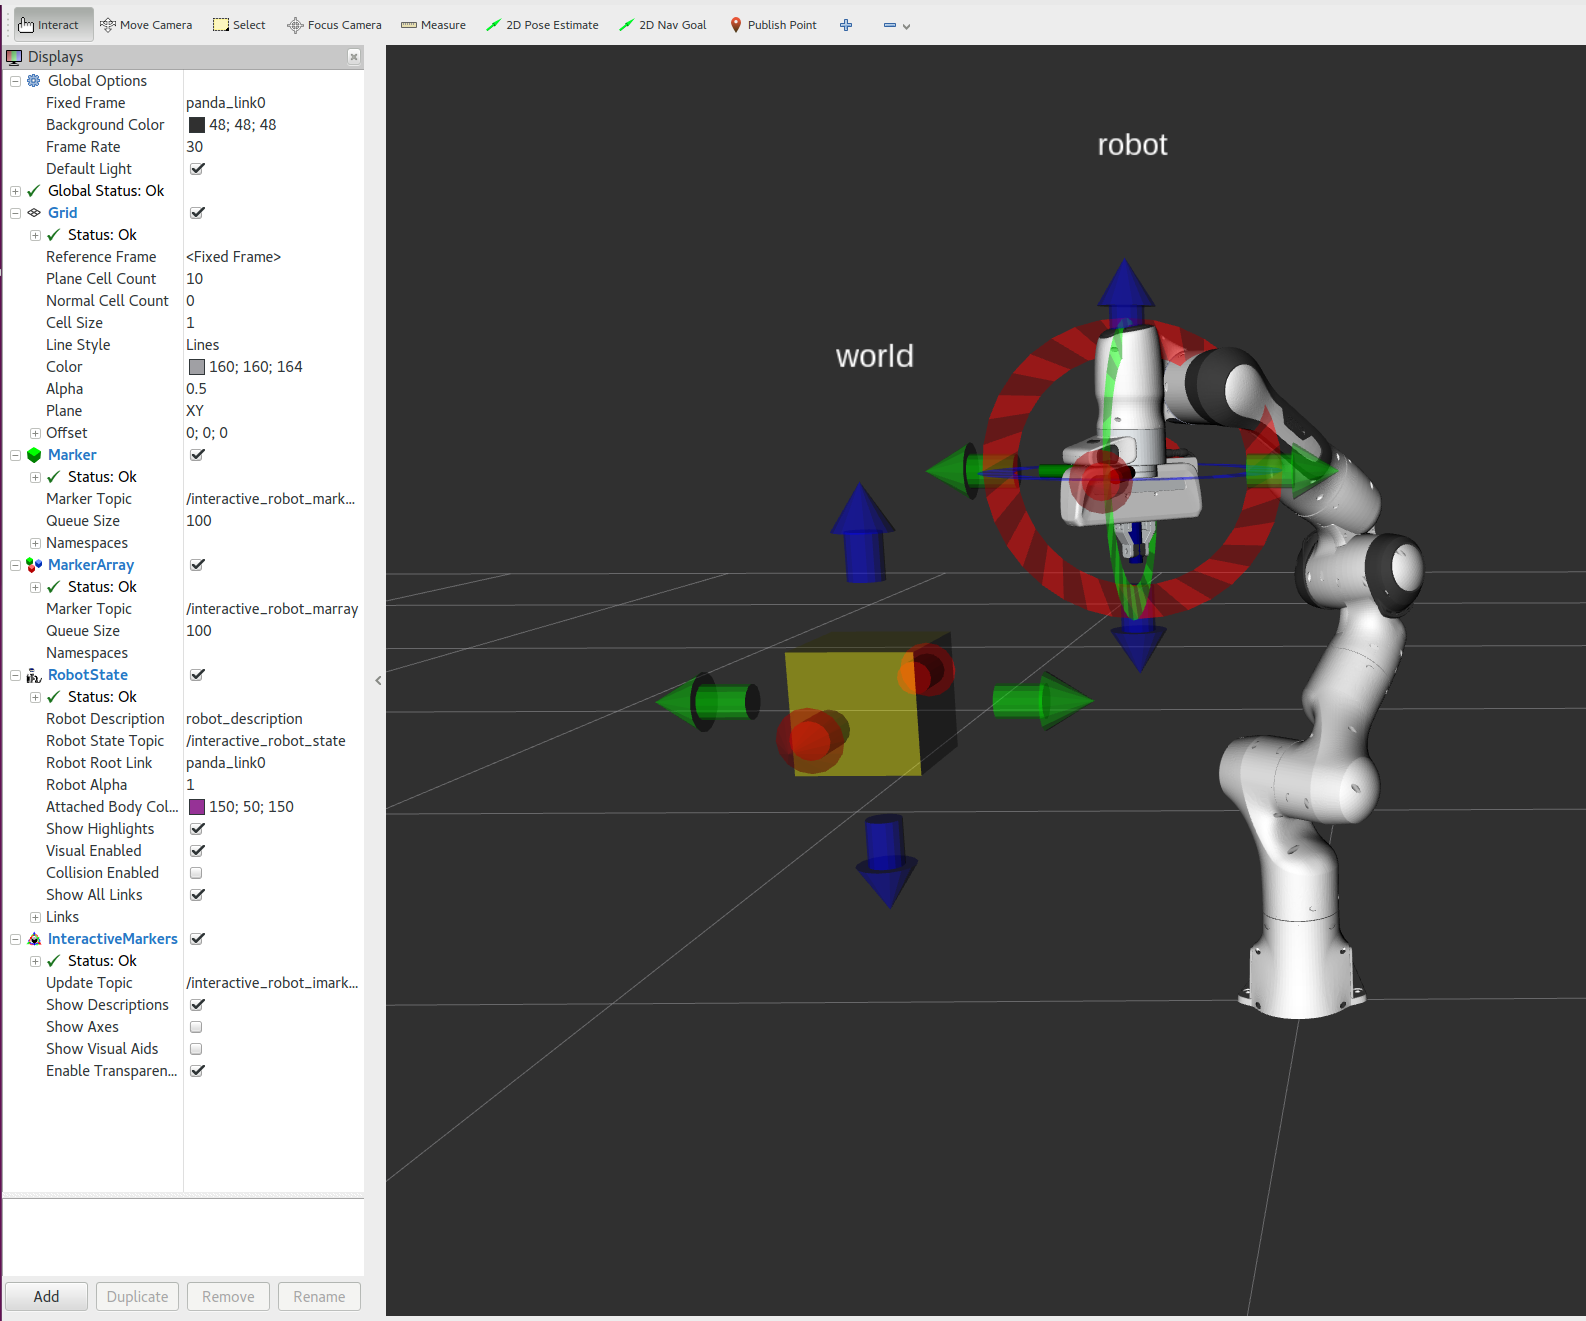Click the plus icon to add a tool
The image size is (1586, 1321).
pyautogui.click(x=846, y=25)
